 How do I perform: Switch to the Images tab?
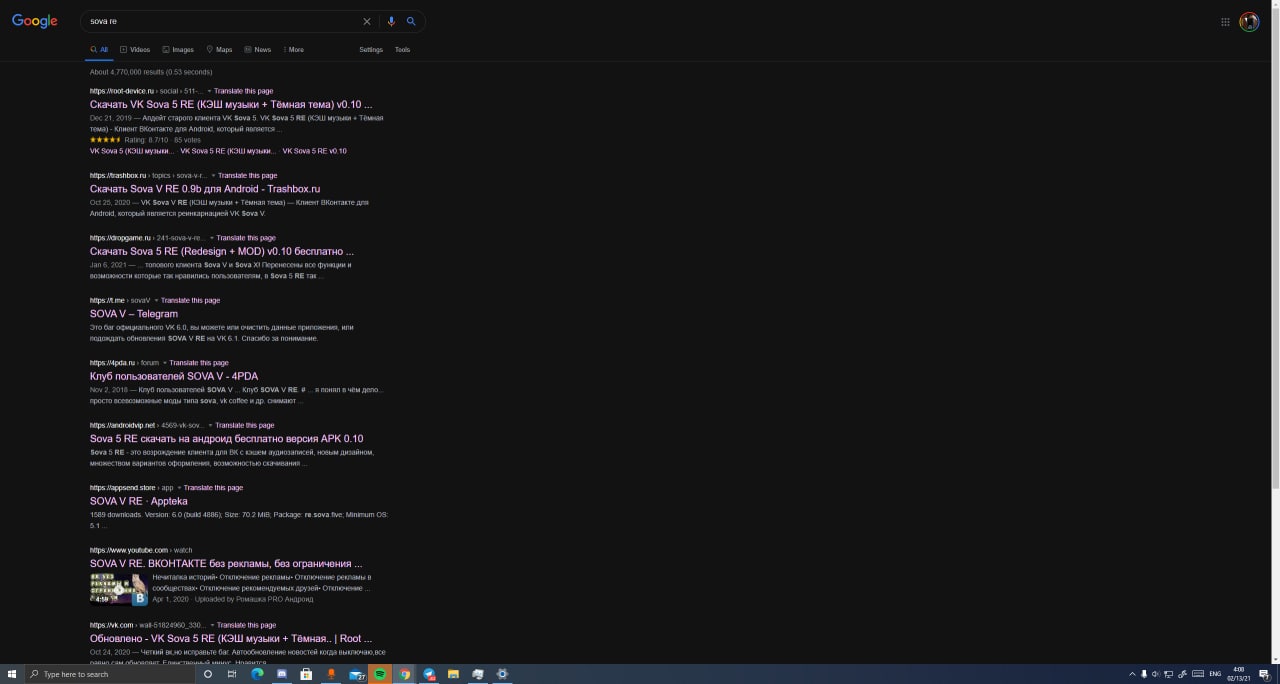click(178, 49)
